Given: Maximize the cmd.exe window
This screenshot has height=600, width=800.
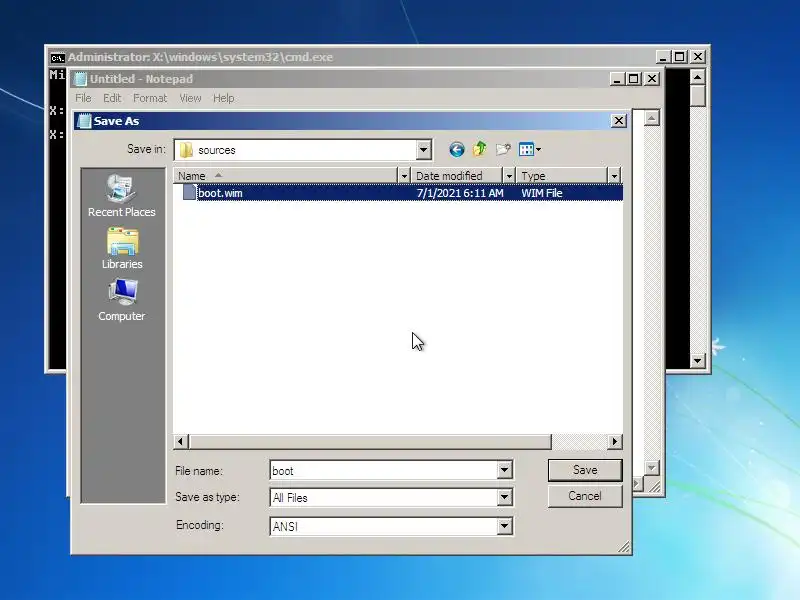Looking at the screenshot, I should [679, 57].
